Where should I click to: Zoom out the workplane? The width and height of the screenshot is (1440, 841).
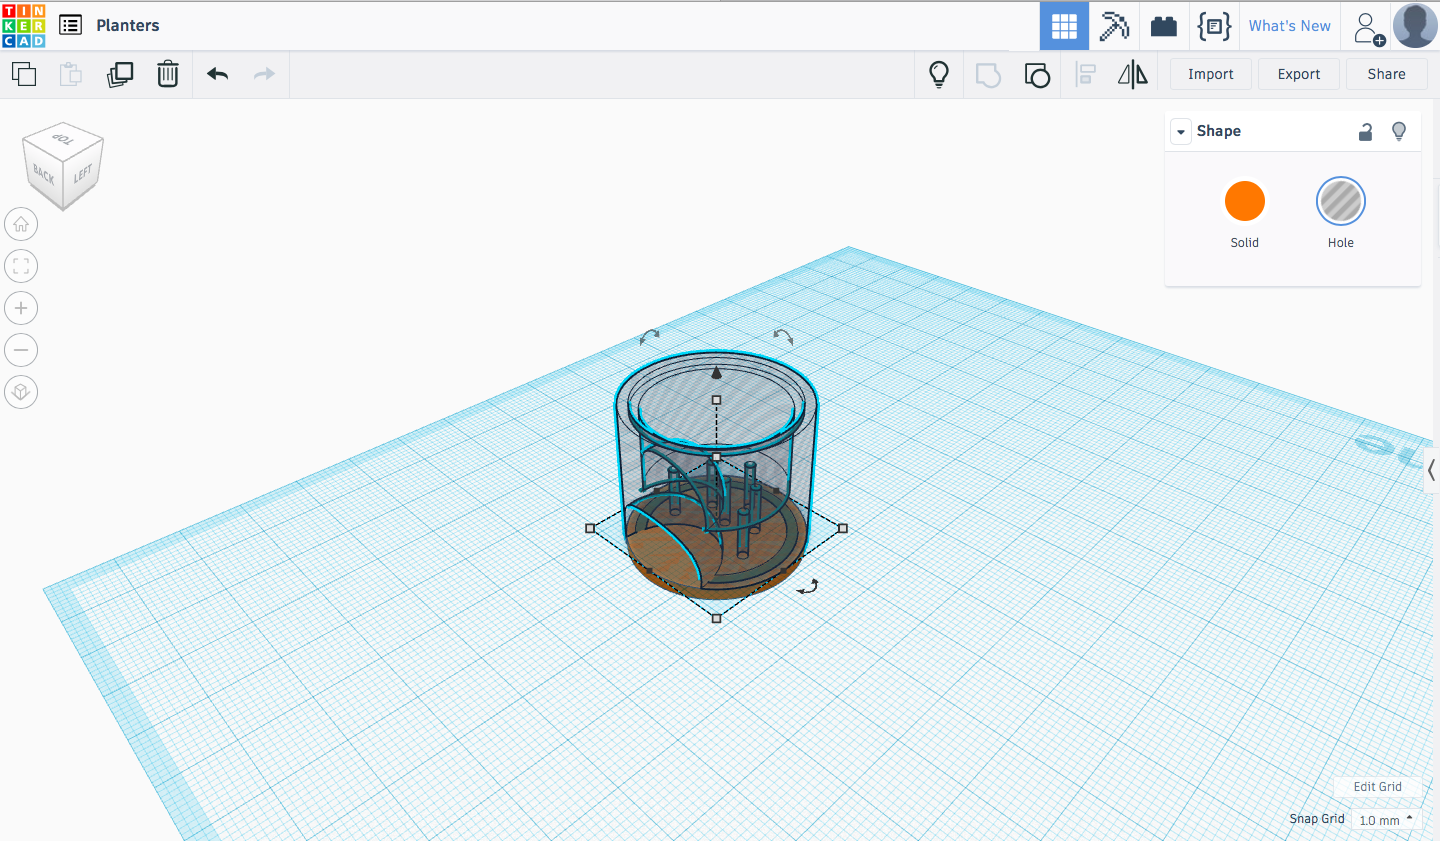pos(21,350)
